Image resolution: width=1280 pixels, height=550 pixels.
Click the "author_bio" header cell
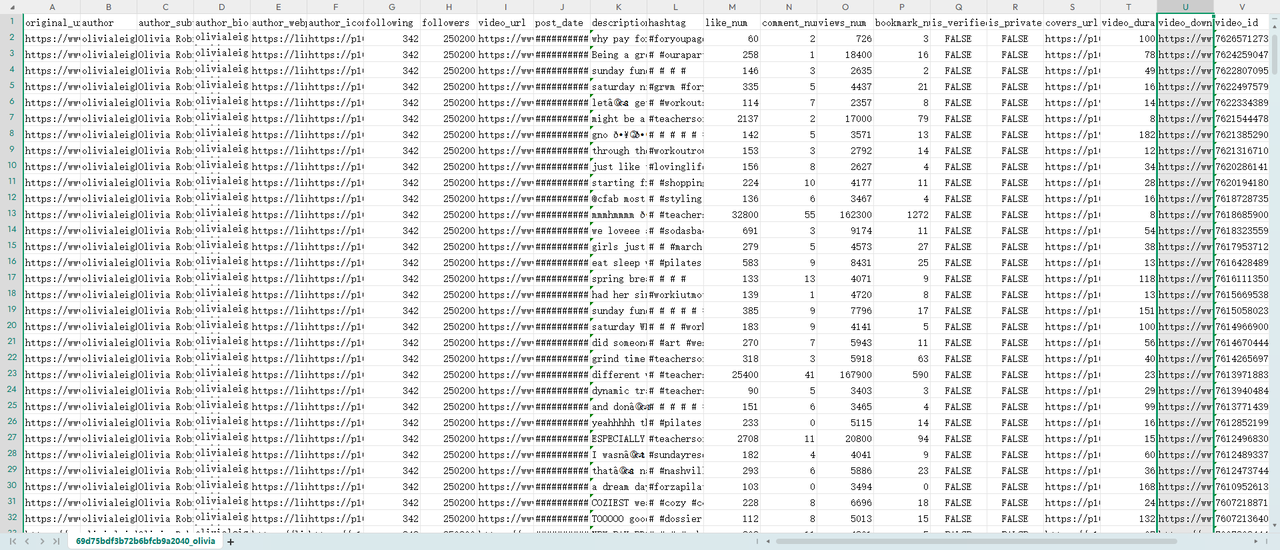coord(222,22)
